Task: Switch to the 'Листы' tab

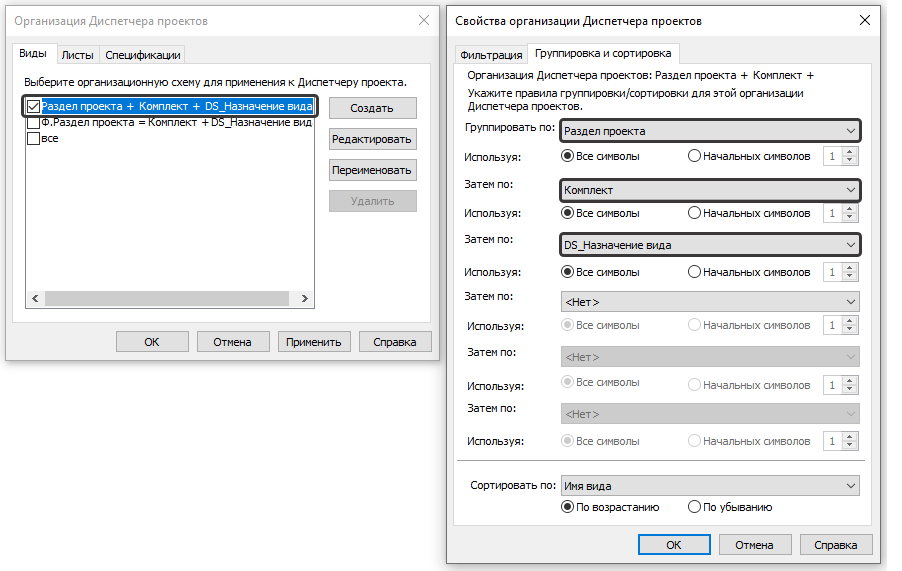Action: tap(77, 55)
